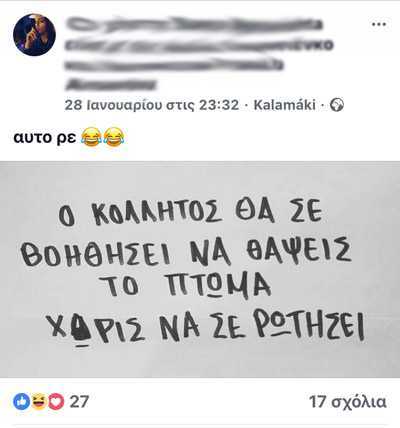
Task: Click the Haha laughing reaction icon
Action: click(x=39, y=401)
